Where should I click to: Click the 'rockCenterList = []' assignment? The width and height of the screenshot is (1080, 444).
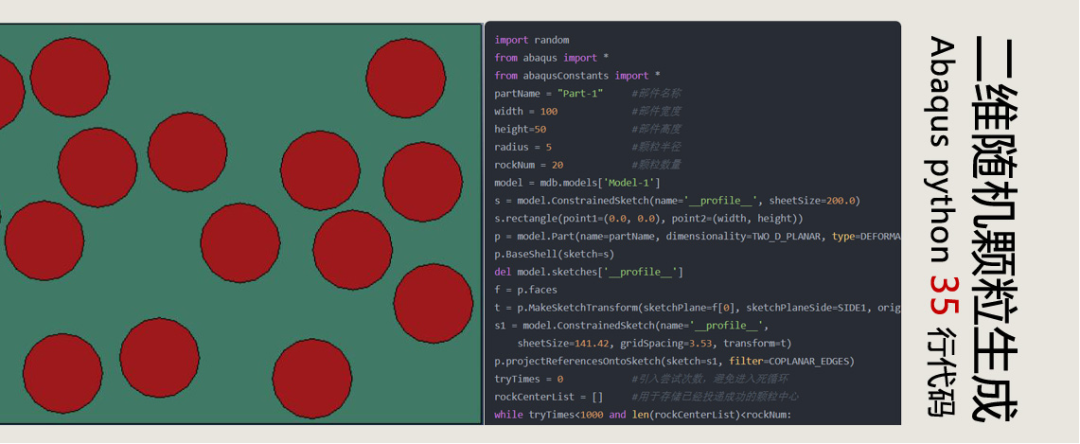pos(548,397)
